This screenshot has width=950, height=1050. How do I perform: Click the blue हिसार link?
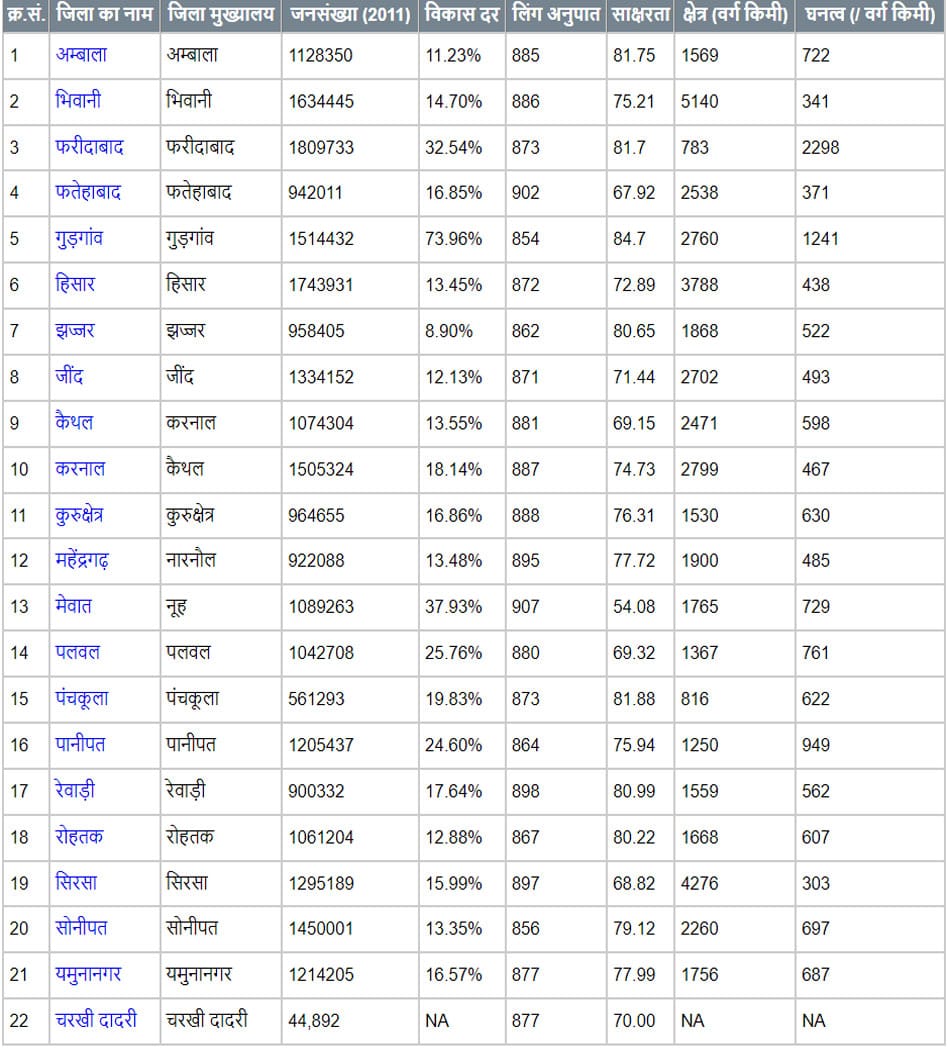pos(76,284)
